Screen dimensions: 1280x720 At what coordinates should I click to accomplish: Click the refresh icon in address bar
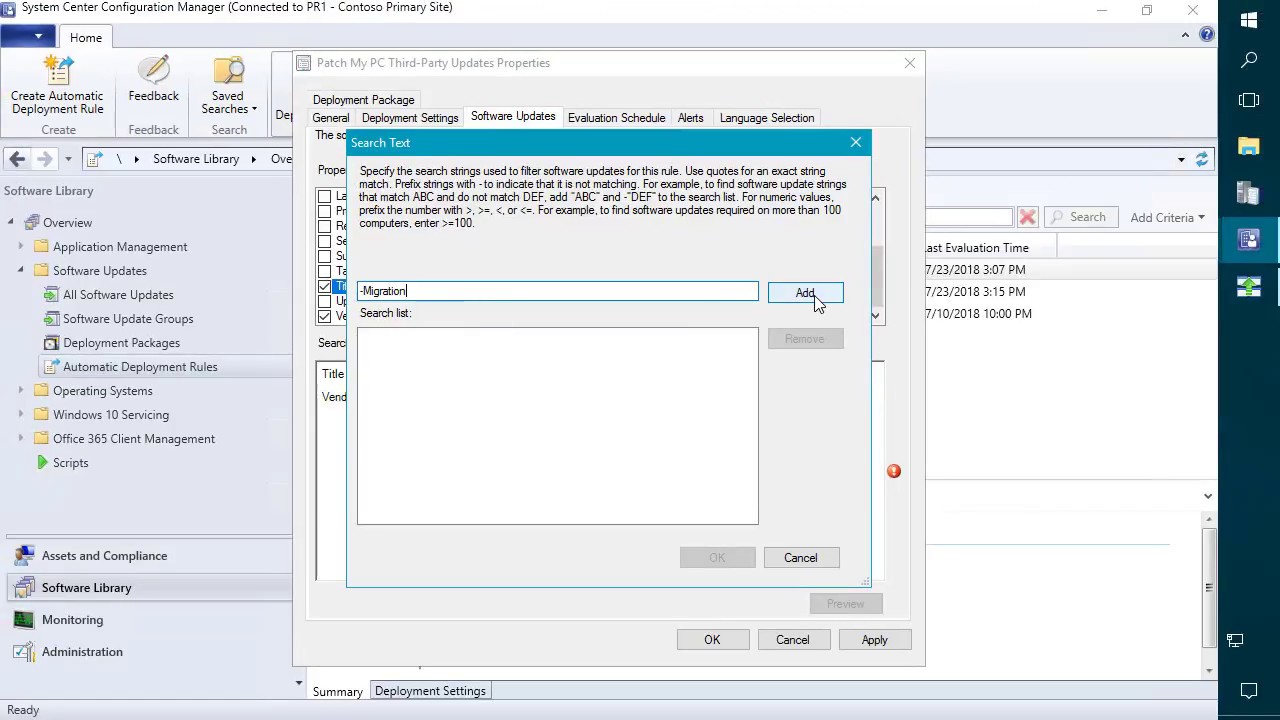[x=1202, y=159]
